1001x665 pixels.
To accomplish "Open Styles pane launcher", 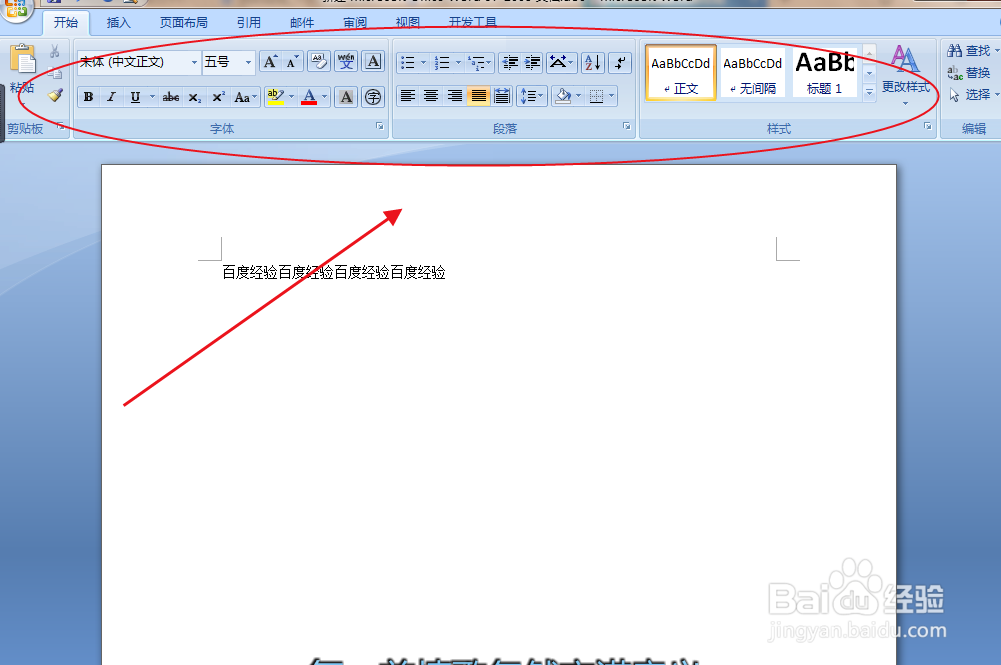I will click(x=928, y=126).
